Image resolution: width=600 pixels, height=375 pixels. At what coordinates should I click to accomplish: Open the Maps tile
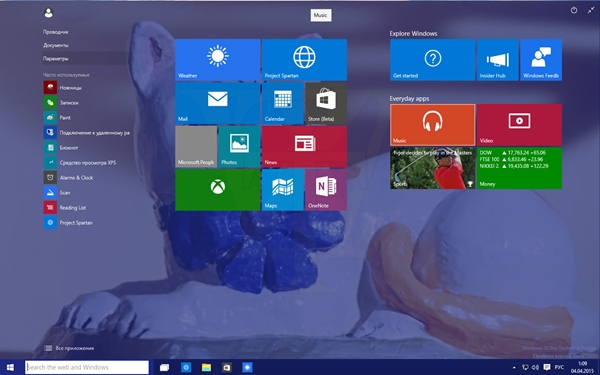pos(283,190)
